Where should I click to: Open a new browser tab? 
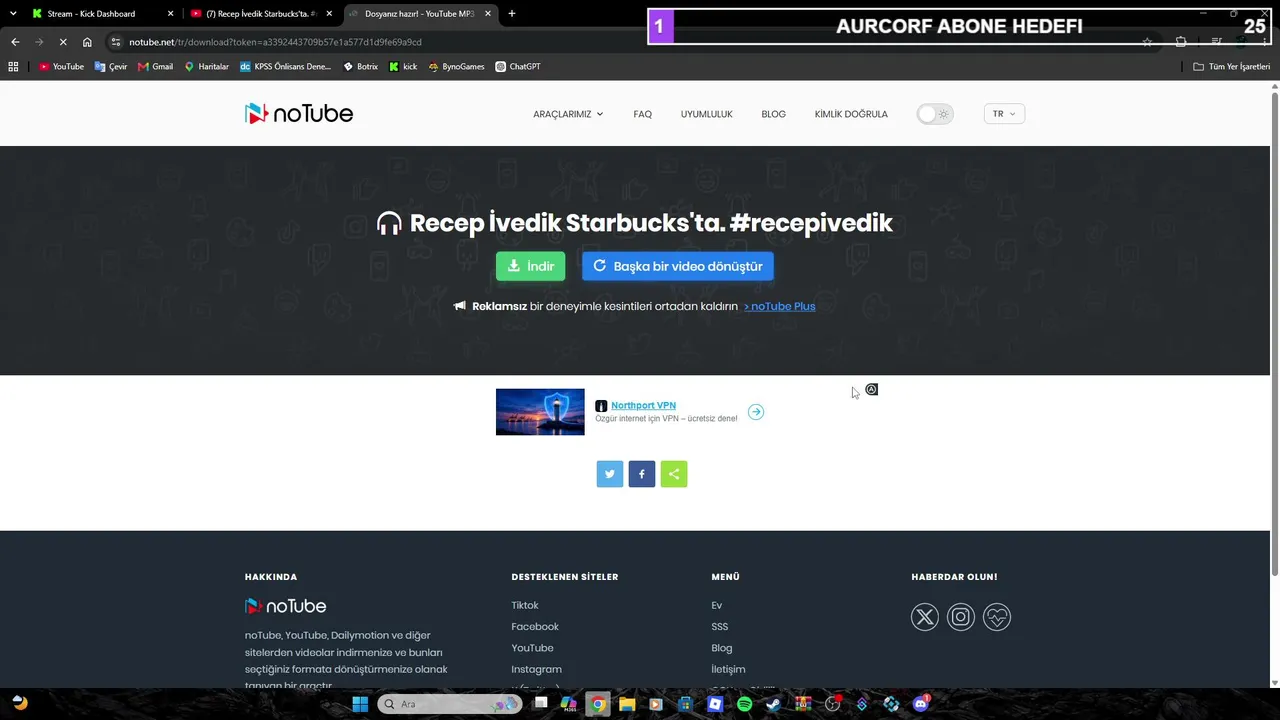click(512, 14)
